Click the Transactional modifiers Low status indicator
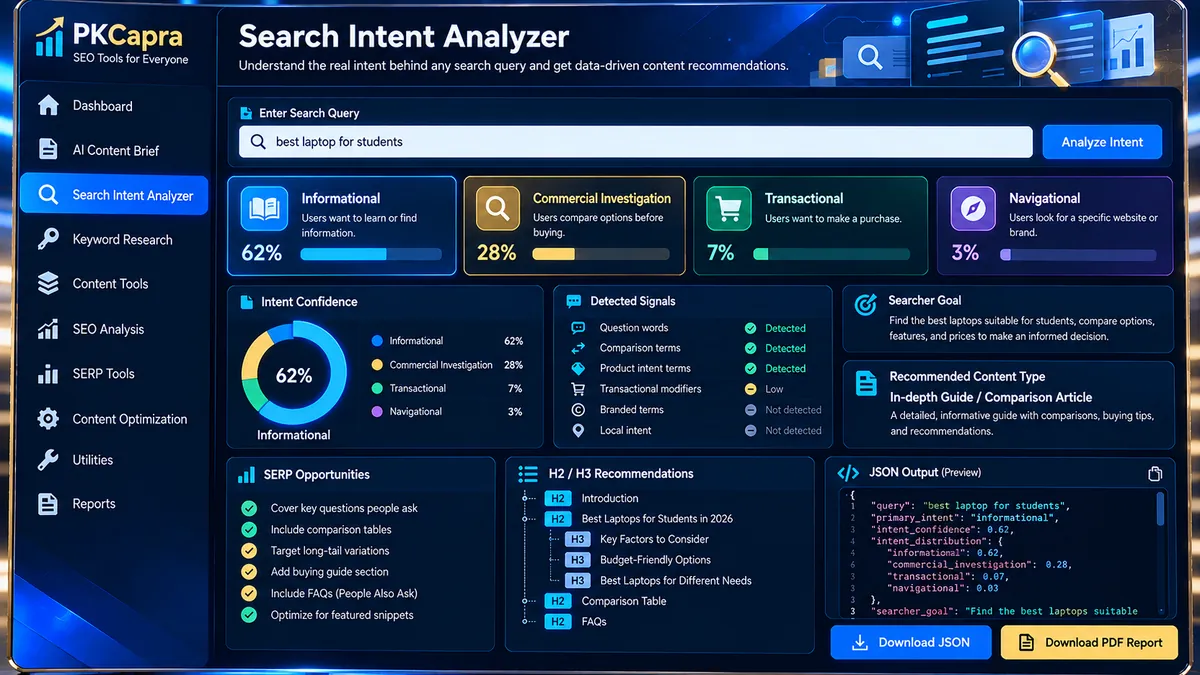This screenshot has width=1200, height=675. coord(750,389)
